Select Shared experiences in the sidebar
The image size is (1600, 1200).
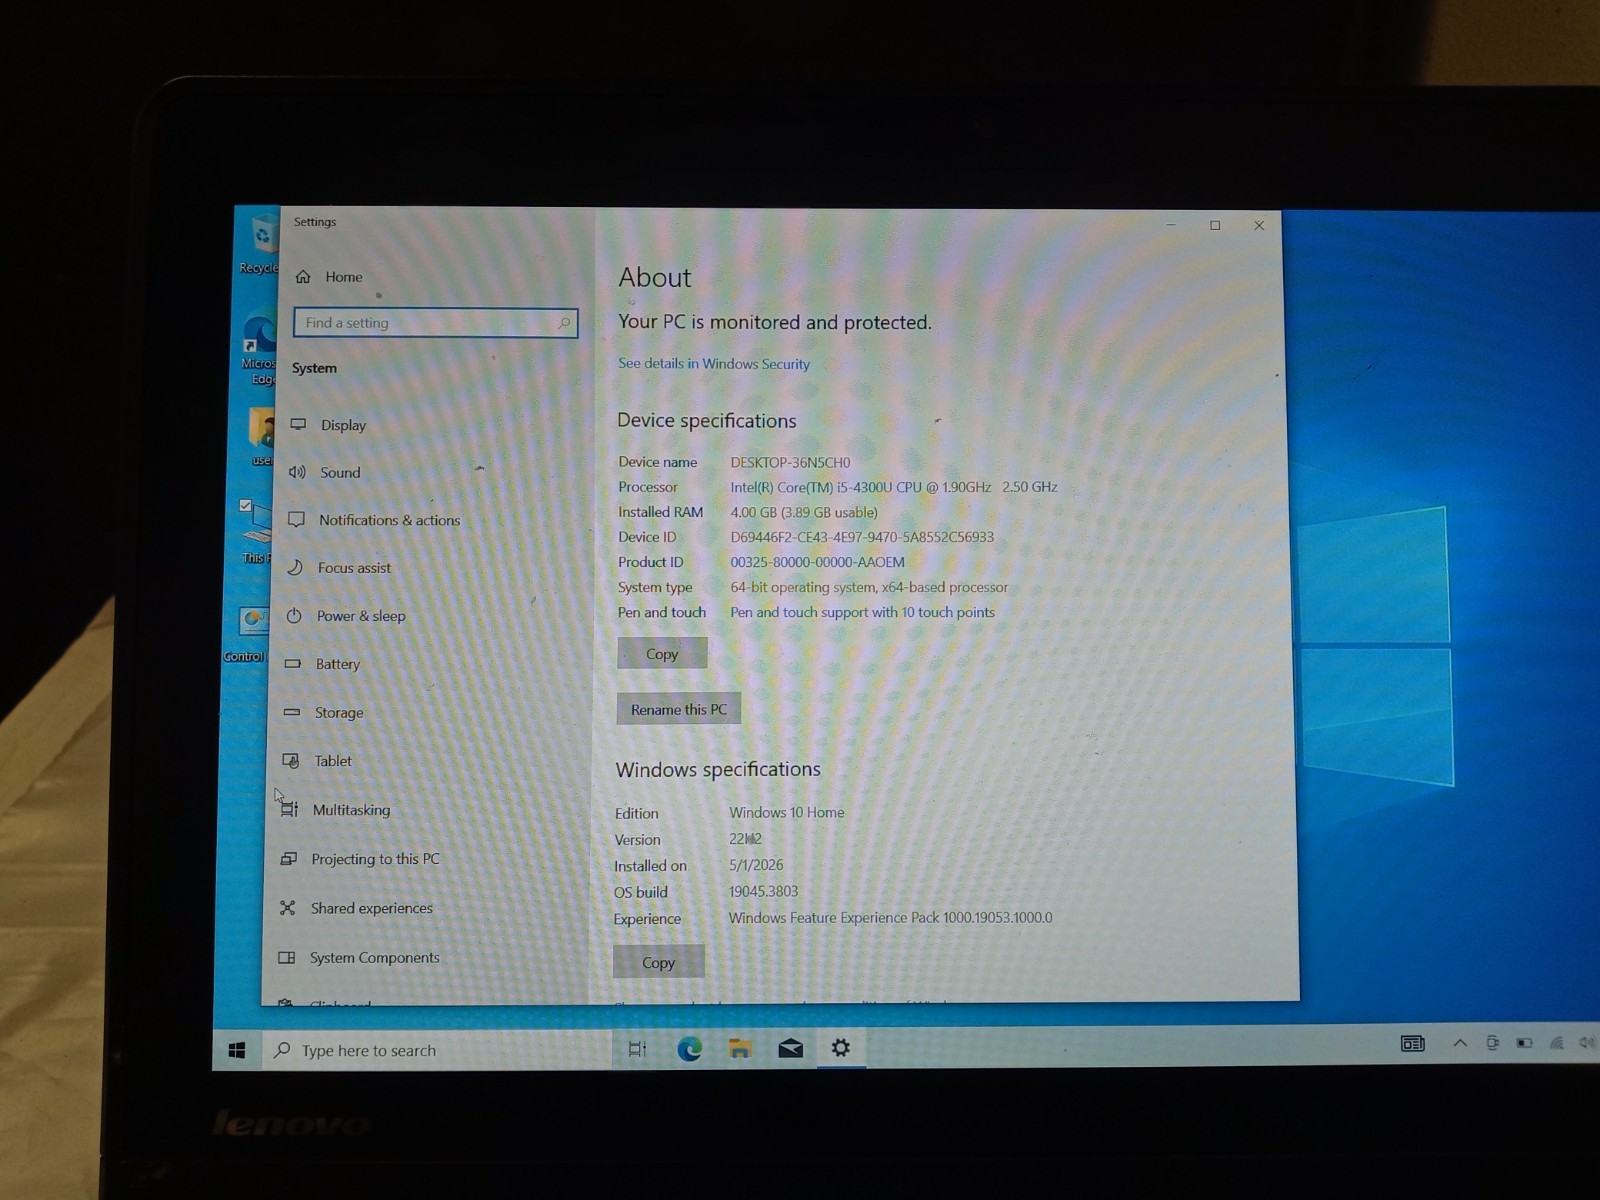point(371,908)
